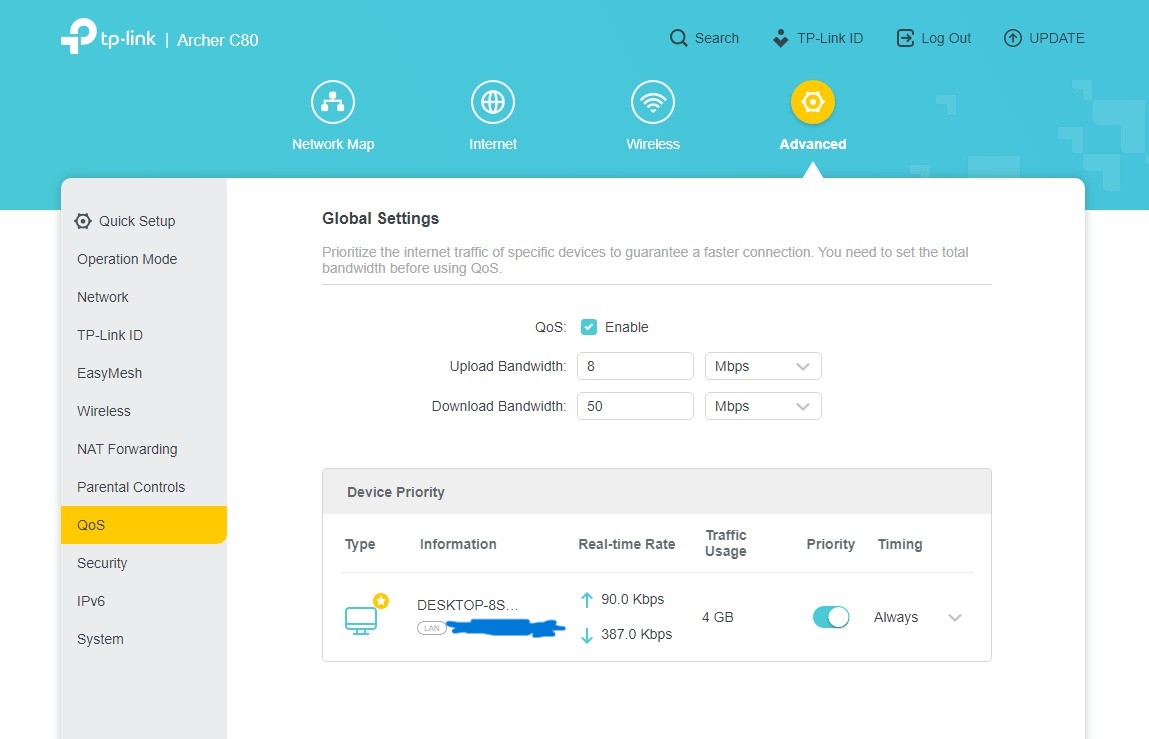
Task: Click the 387.0 Kbps download rate
Action: tap(636, 634)
